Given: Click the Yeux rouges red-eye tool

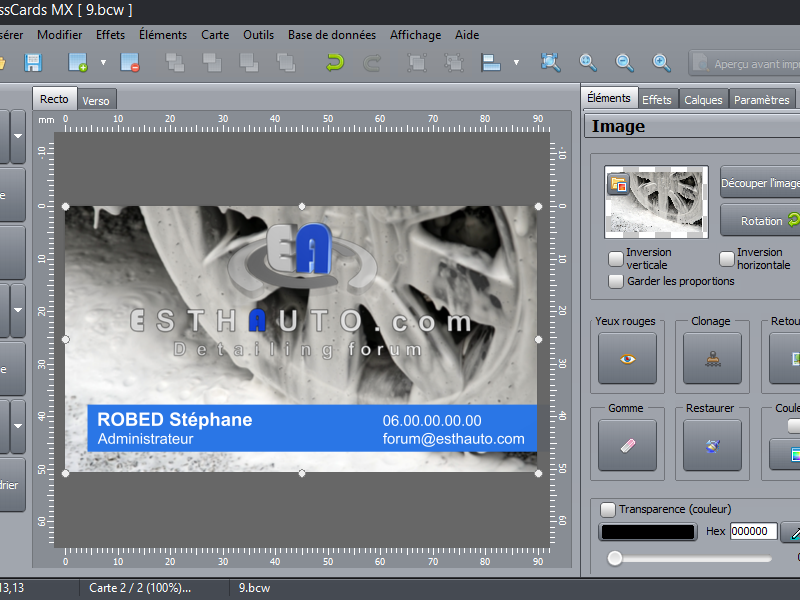Looking at the screenshot, I should (627, 359).
